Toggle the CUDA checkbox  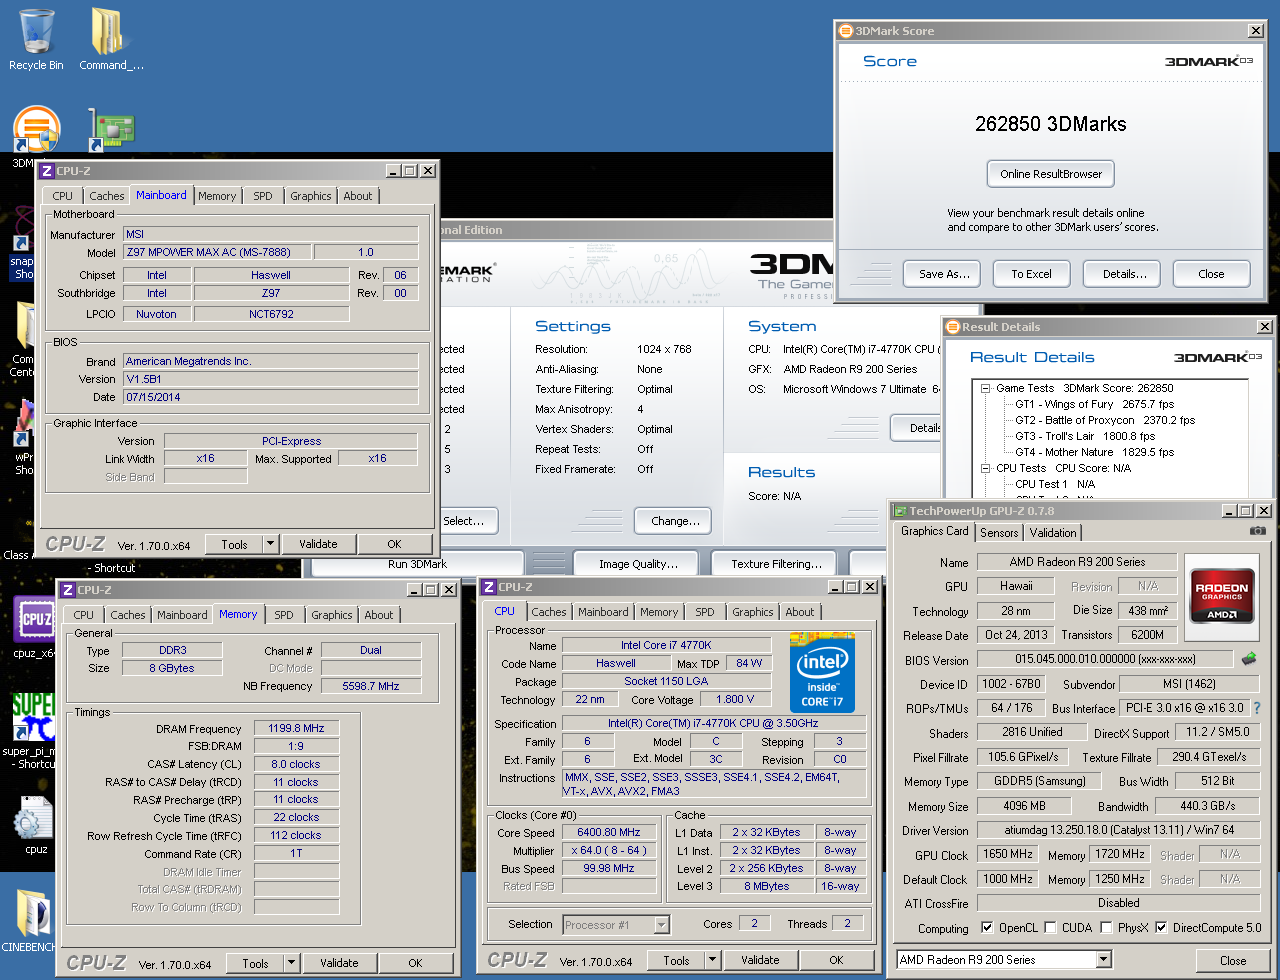click(x=1050, y=928)
